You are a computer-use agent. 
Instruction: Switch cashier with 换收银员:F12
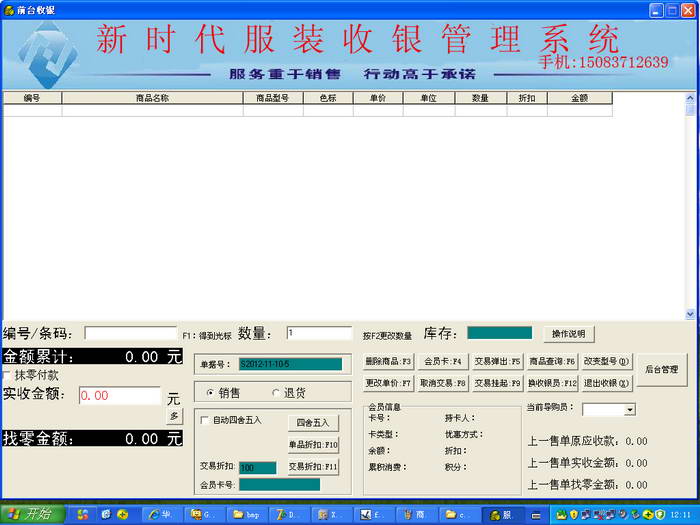[x=552, y=383]
